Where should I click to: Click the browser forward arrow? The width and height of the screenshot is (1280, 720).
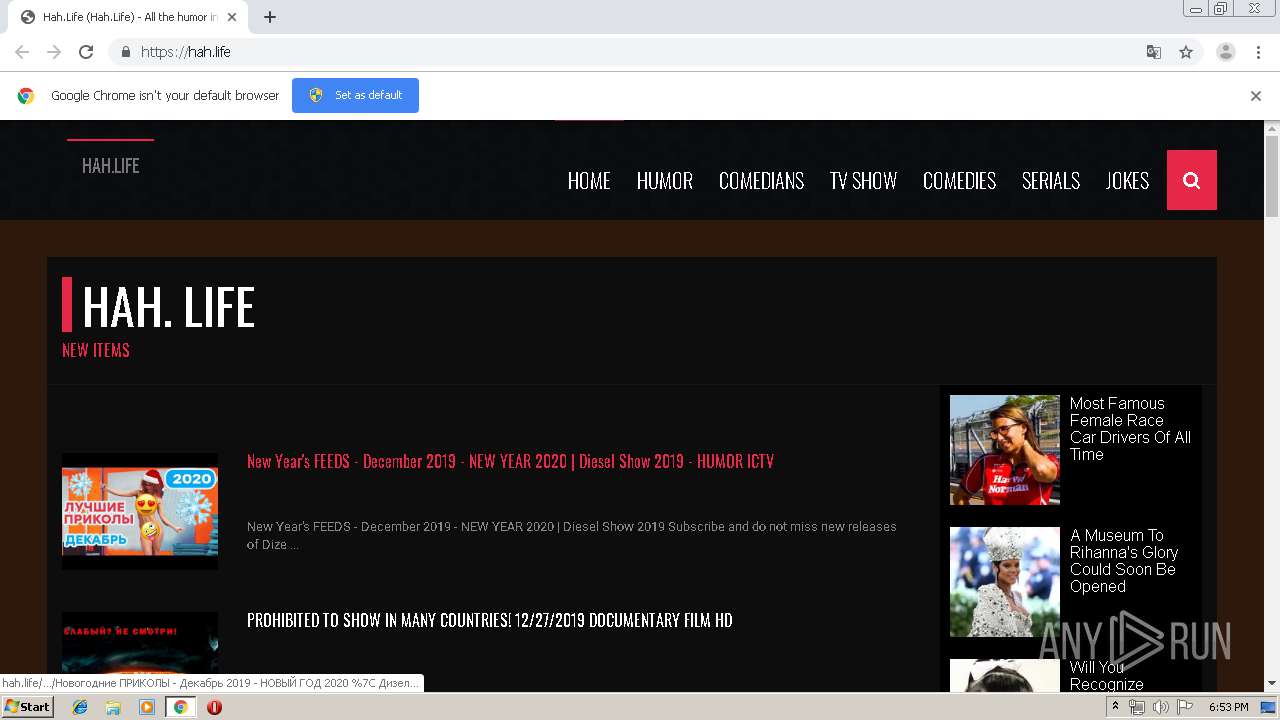click(x=54, y=52)
